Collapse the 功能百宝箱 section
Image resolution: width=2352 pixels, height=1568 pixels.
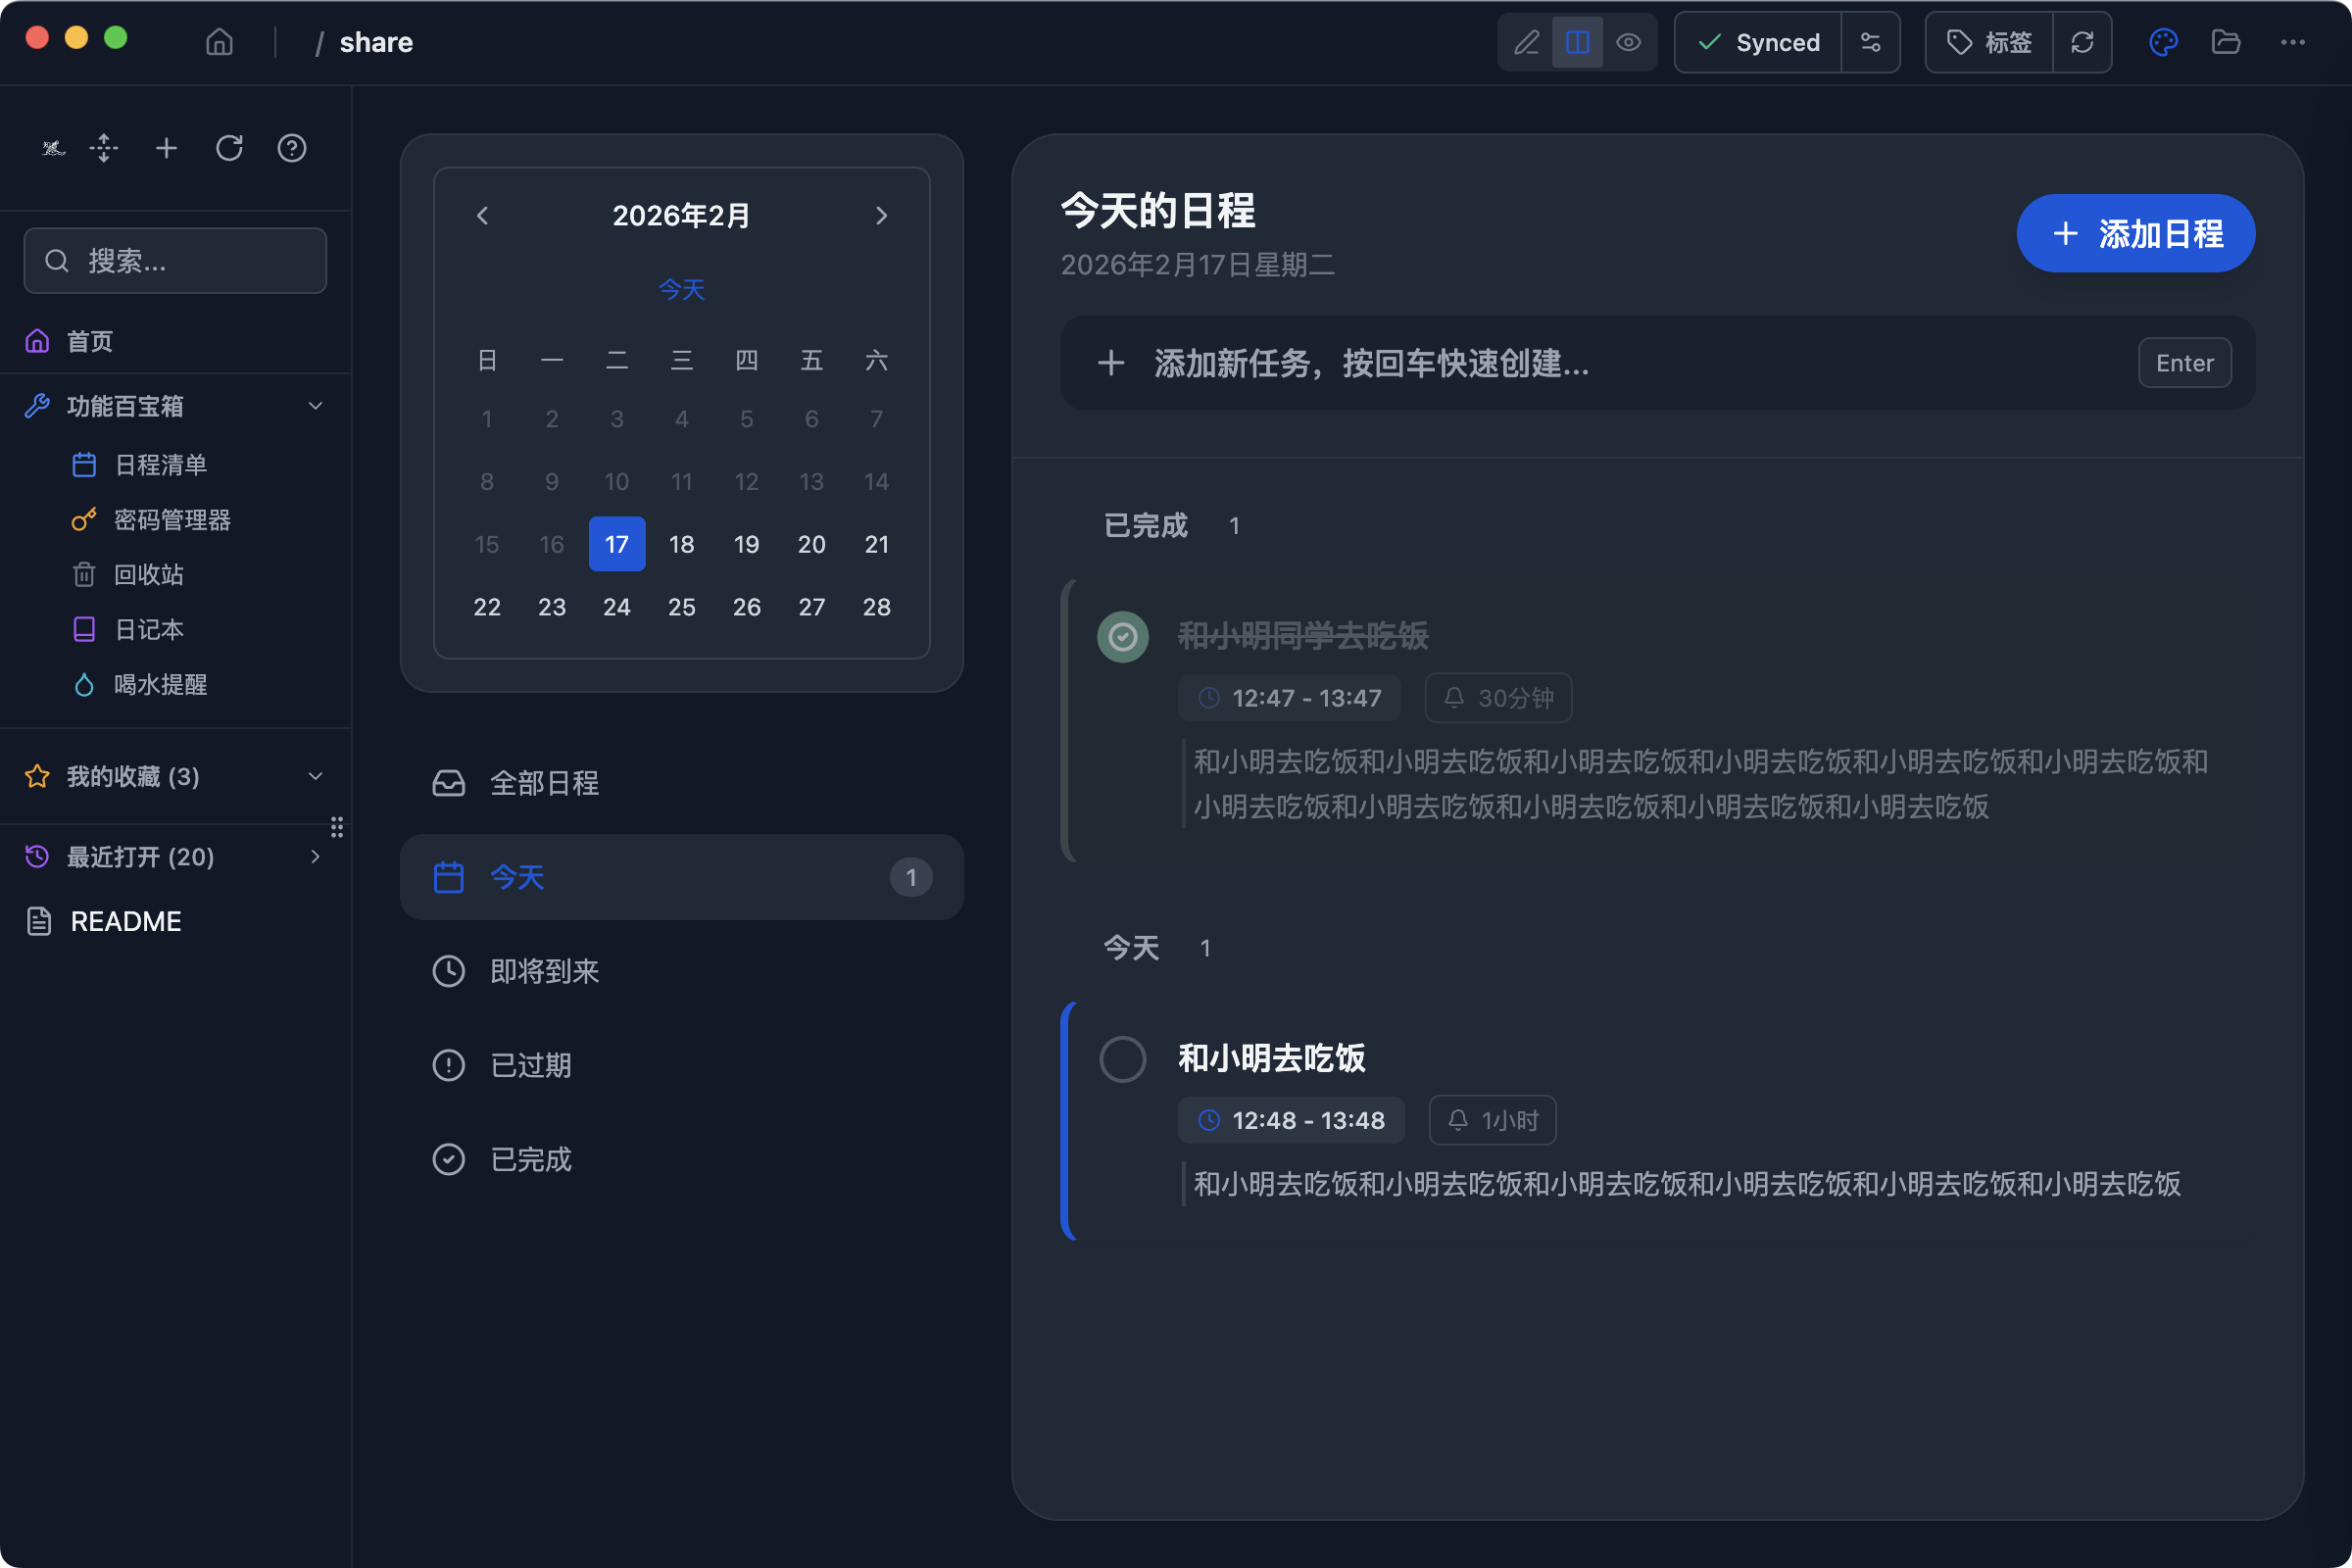point(315,406)
